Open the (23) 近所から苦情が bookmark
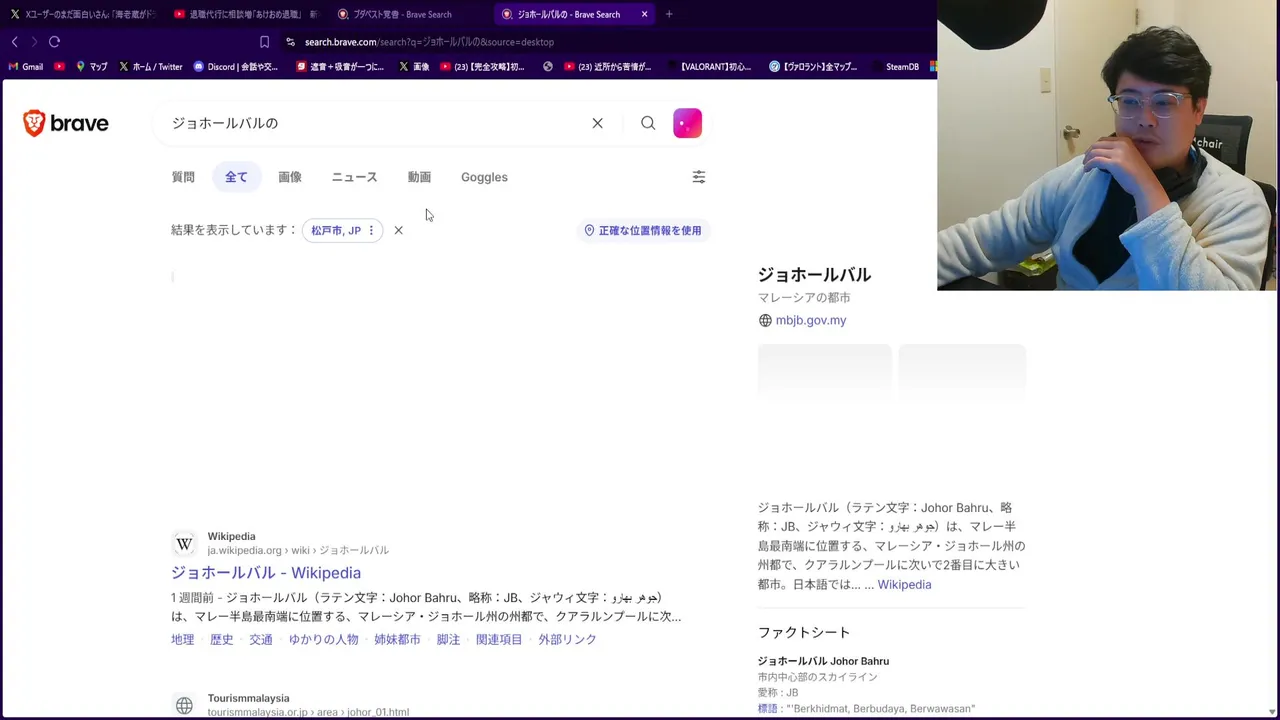1280x720 pixels. coord(608,67)
